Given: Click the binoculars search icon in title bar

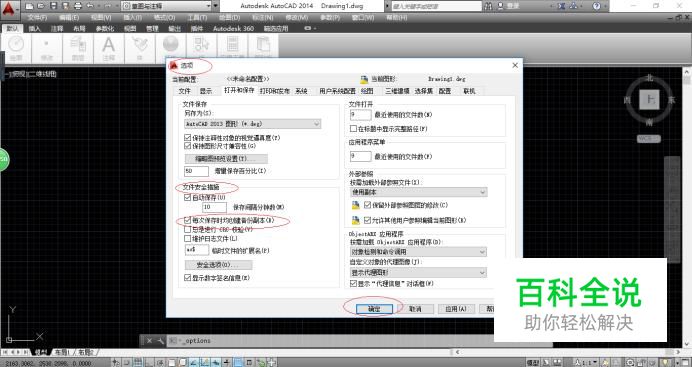Looking at the screenshot, I should tap(489, 6).
